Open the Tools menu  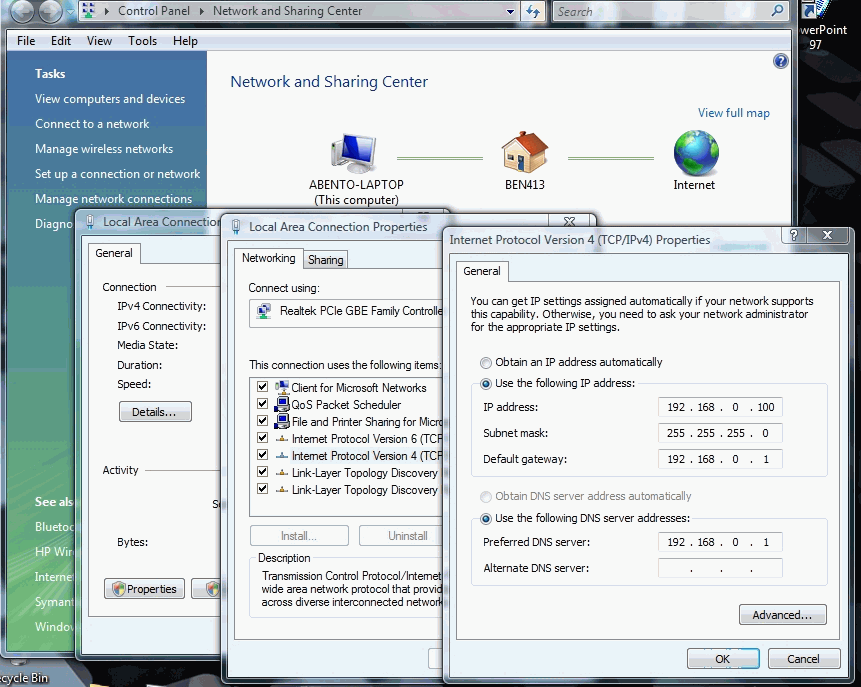tap(142, 41)
